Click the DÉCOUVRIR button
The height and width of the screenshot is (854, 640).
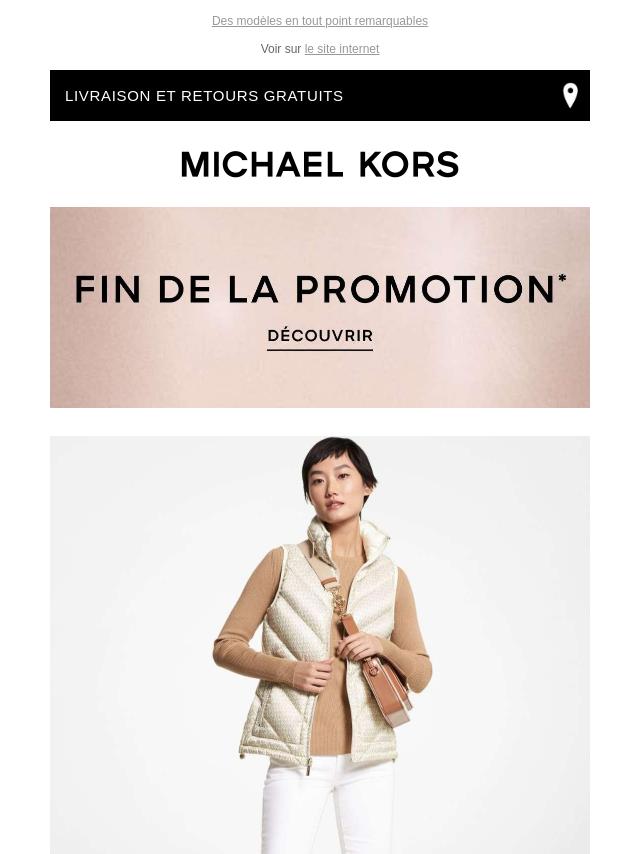point(320,337)
